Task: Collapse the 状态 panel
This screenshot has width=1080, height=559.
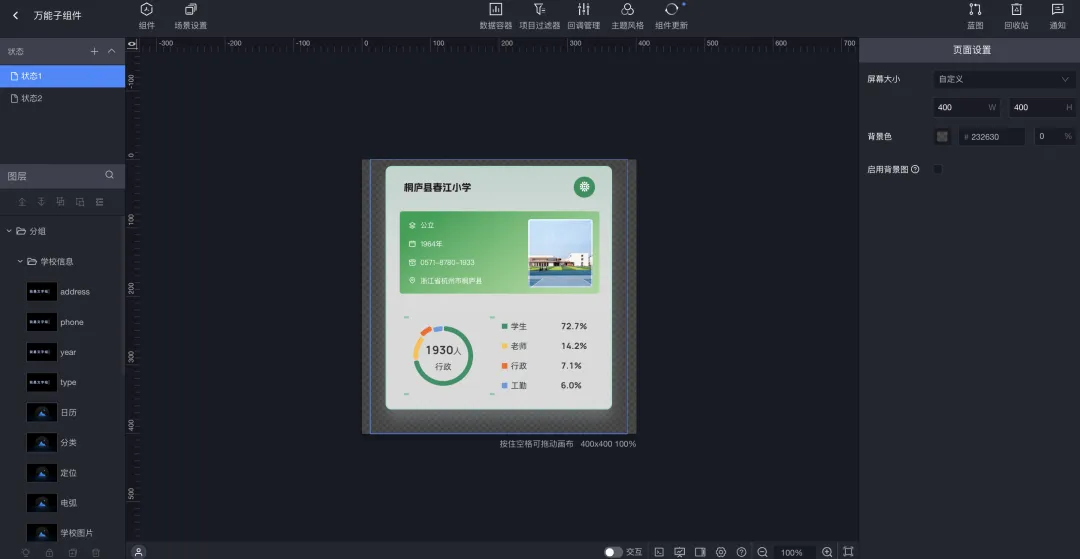Action: click(112, 52)
